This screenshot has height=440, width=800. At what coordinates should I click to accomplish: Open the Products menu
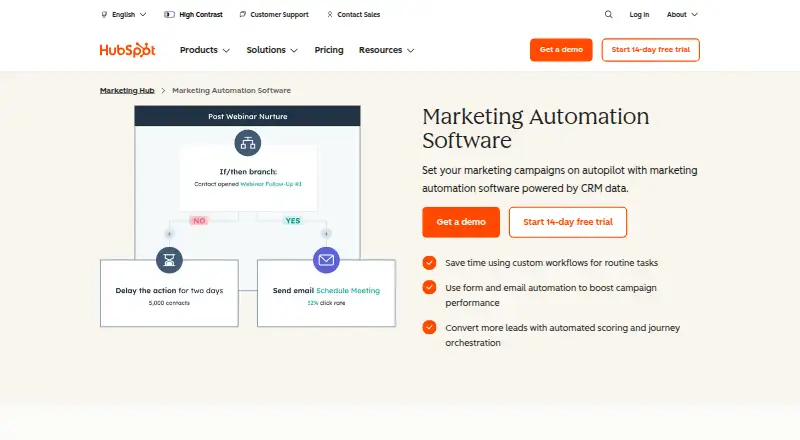coord(205,50)
